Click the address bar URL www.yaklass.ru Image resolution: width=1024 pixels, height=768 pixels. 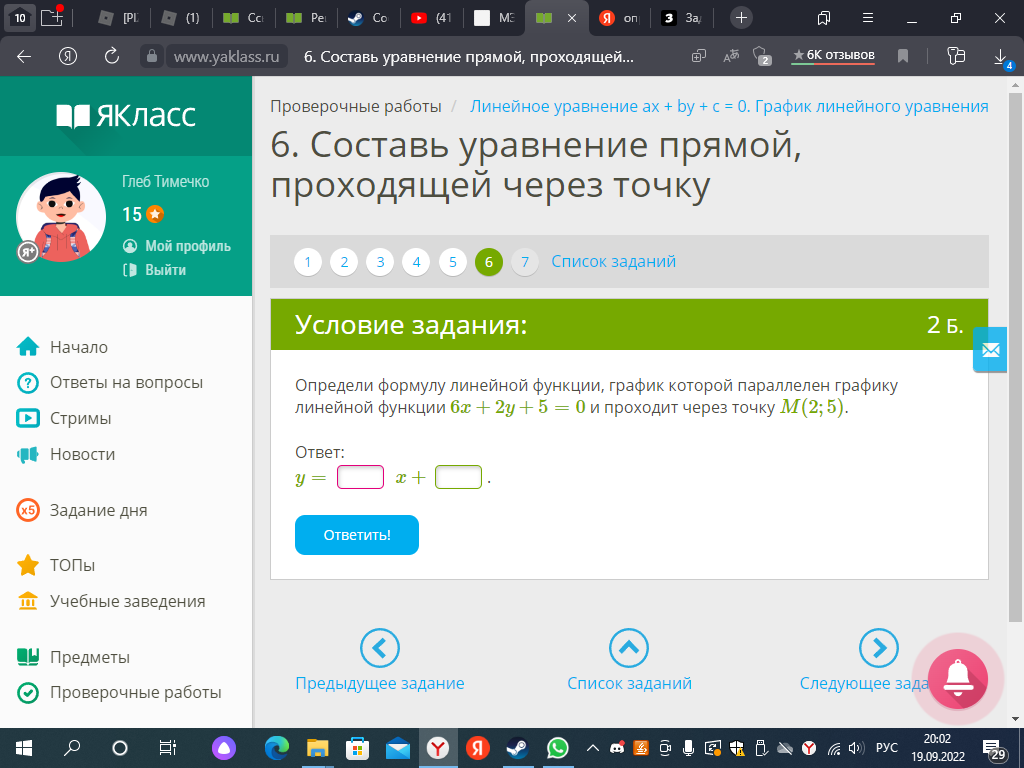pyautogui.click(x=226, y=57)
